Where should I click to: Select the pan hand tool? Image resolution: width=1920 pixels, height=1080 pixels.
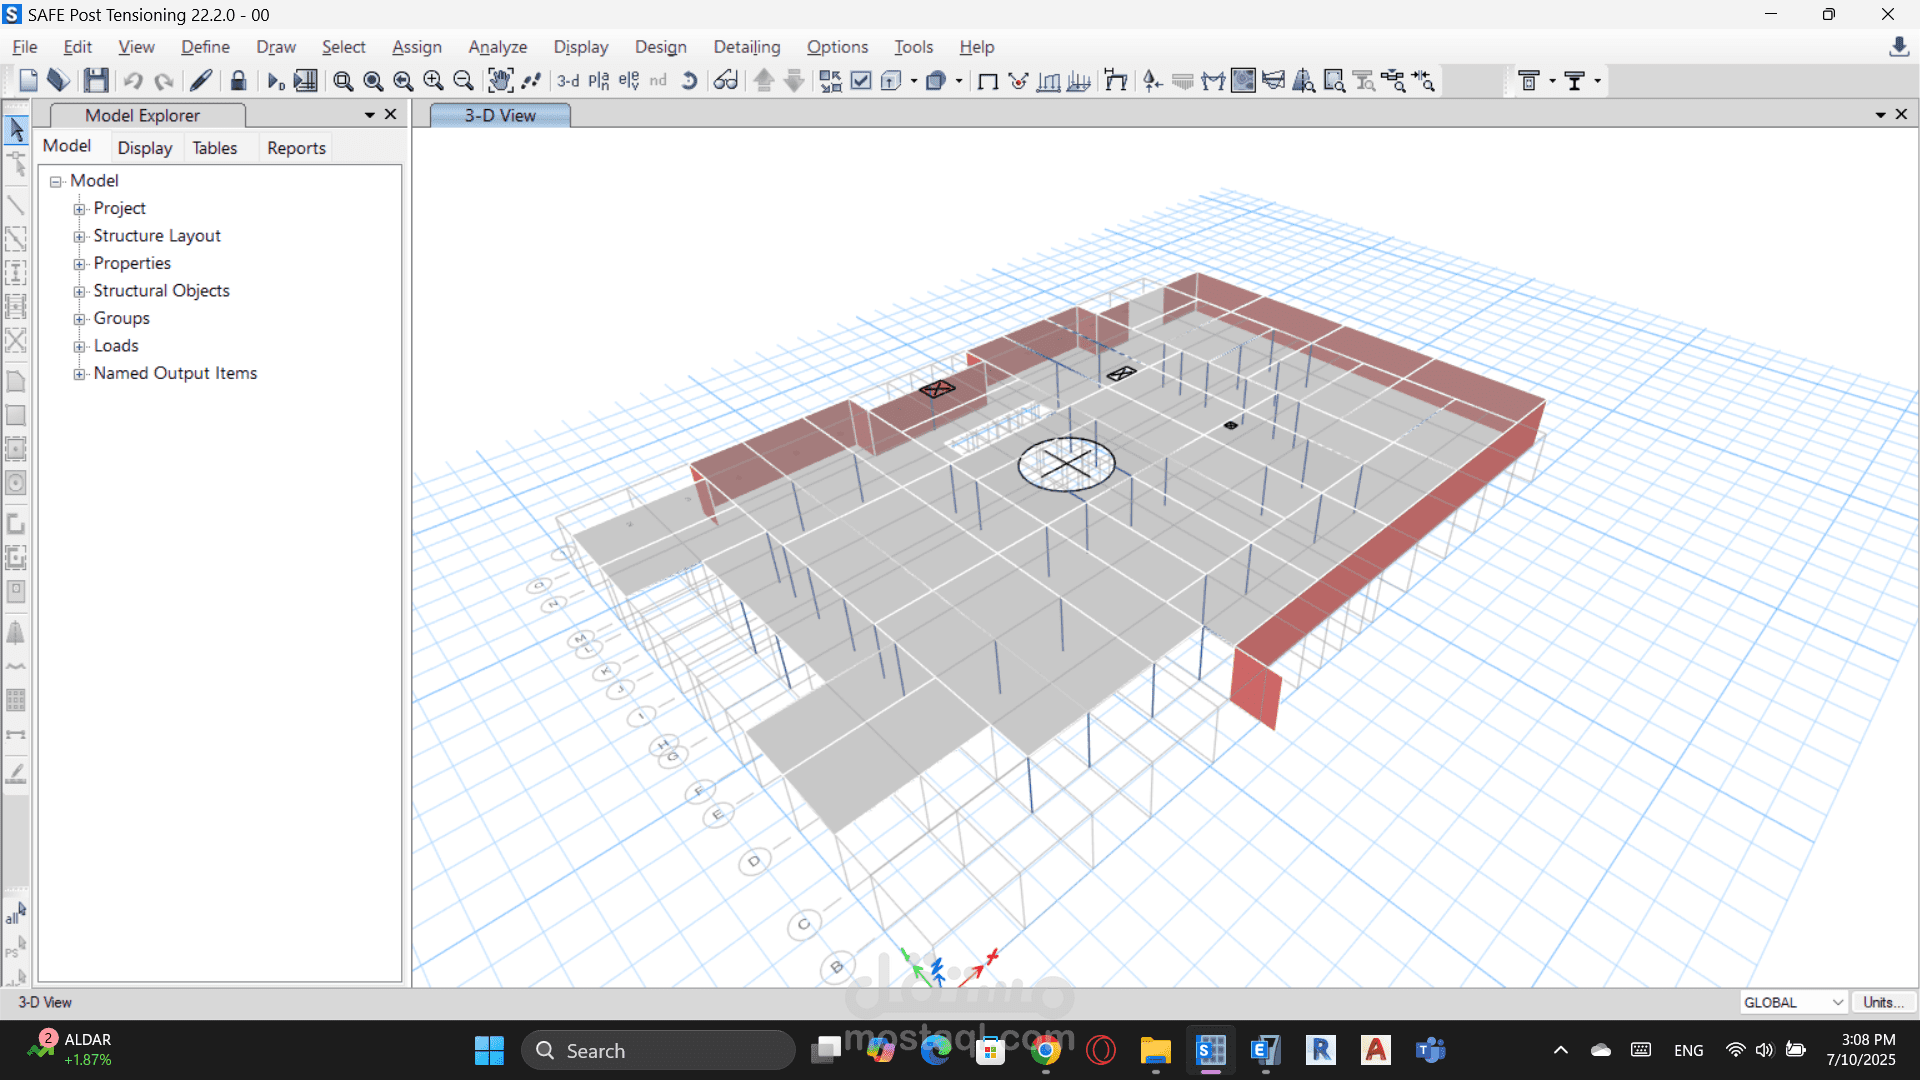coord(500,81)
